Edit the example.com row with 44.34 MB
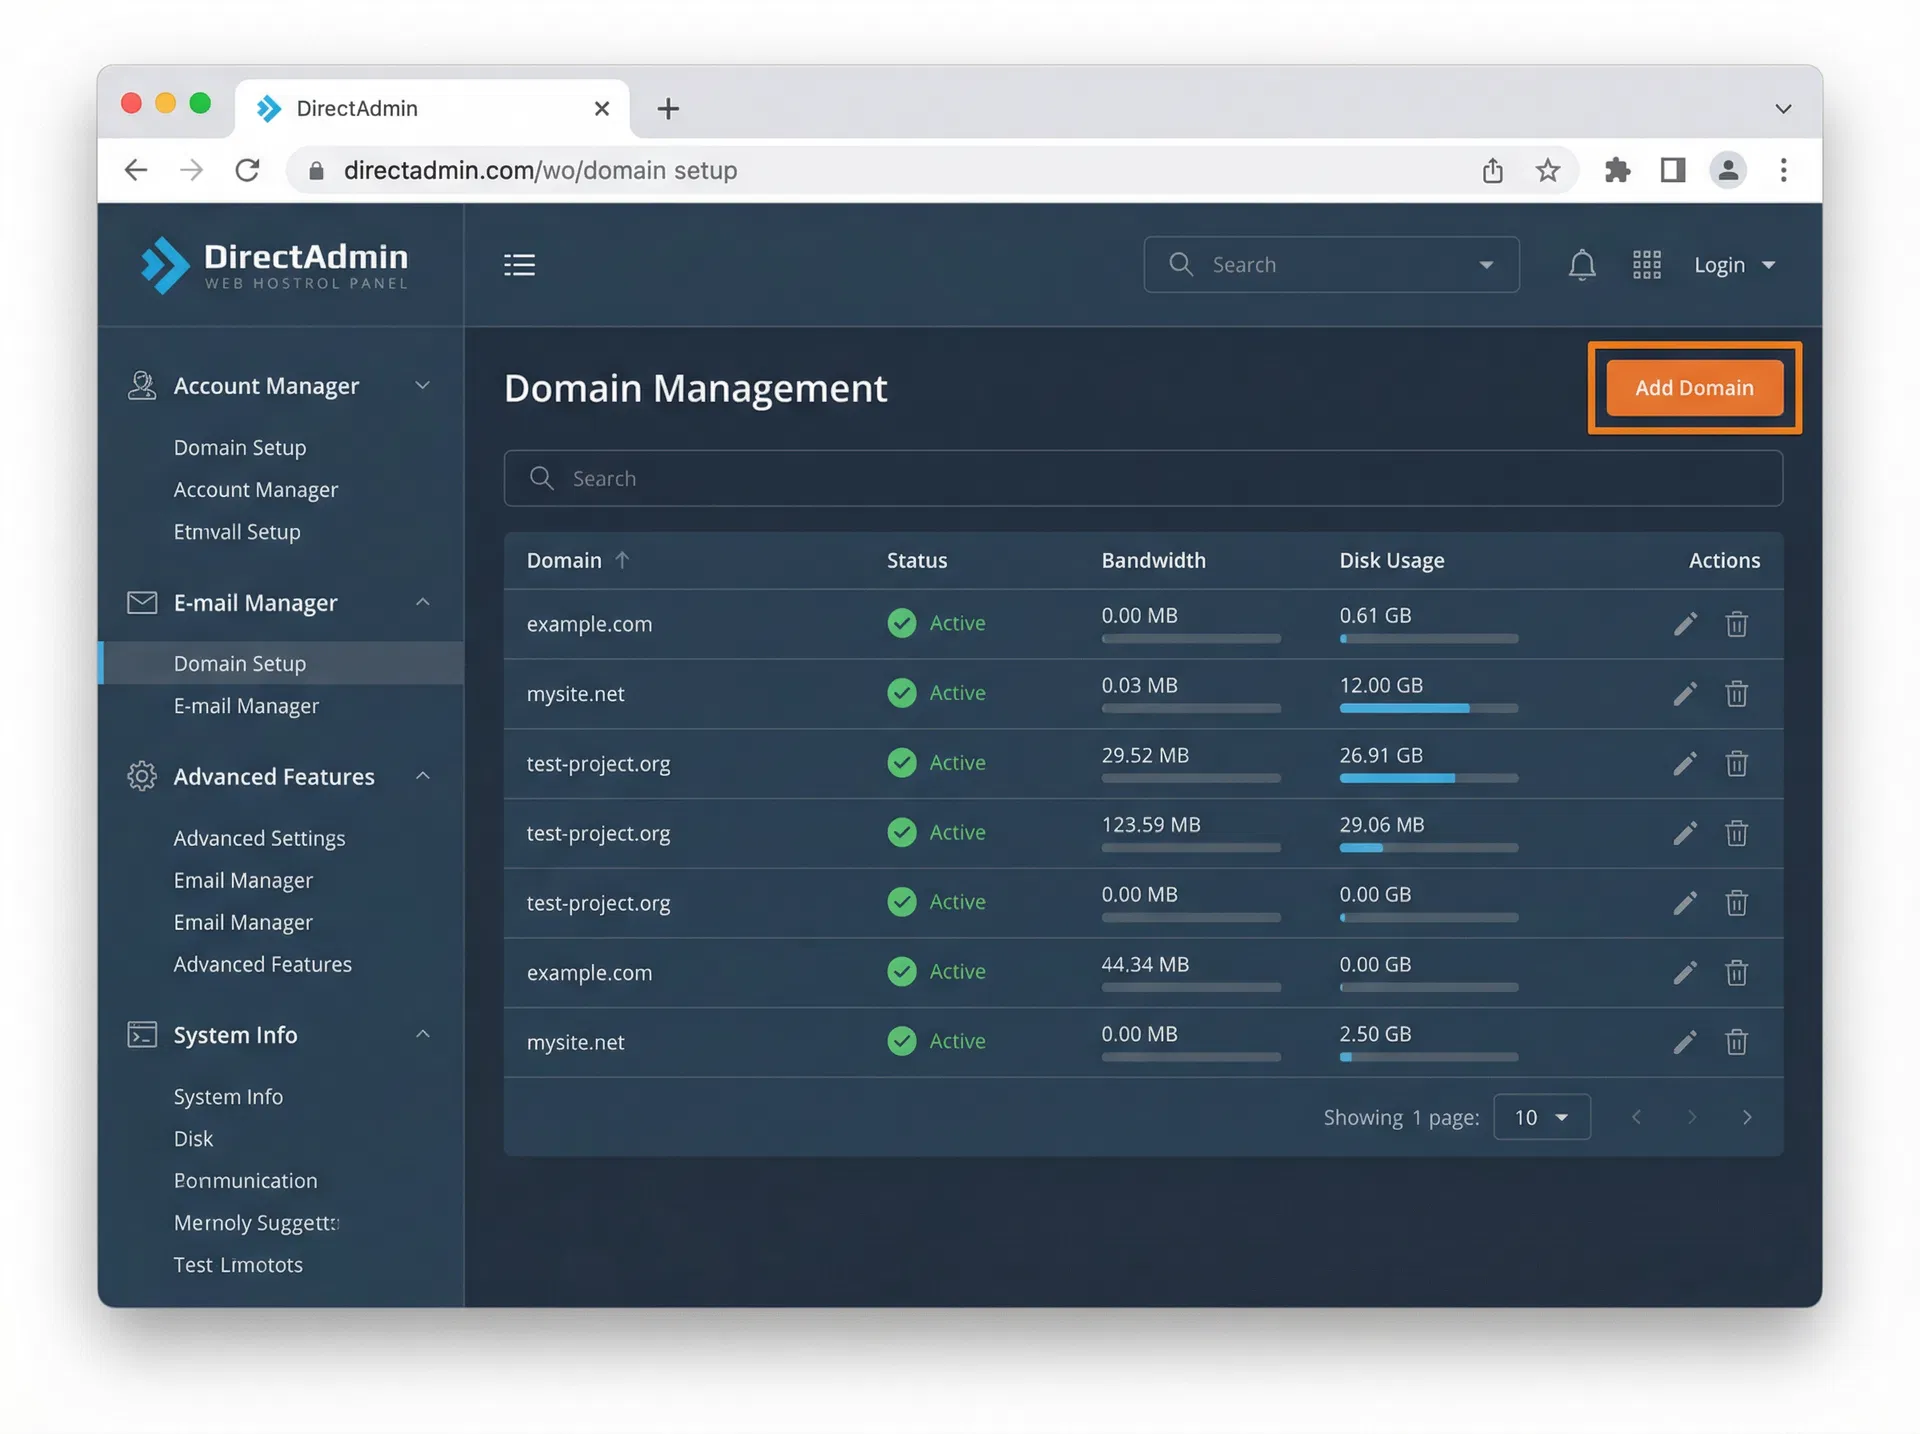 tap(1685, 973)
